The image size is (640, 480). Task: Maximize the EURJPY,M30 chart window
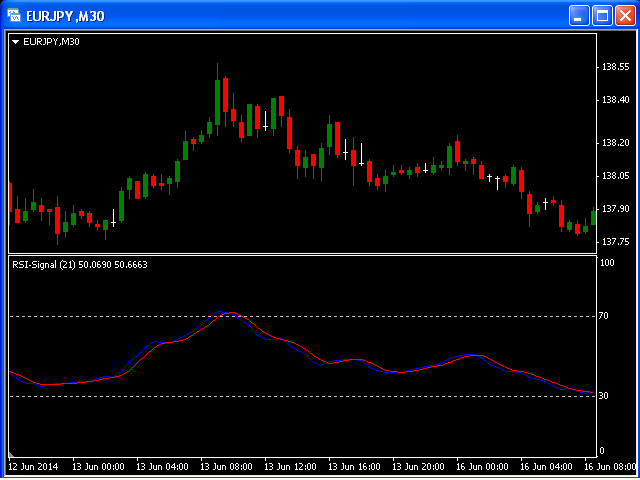coord(603,16)
